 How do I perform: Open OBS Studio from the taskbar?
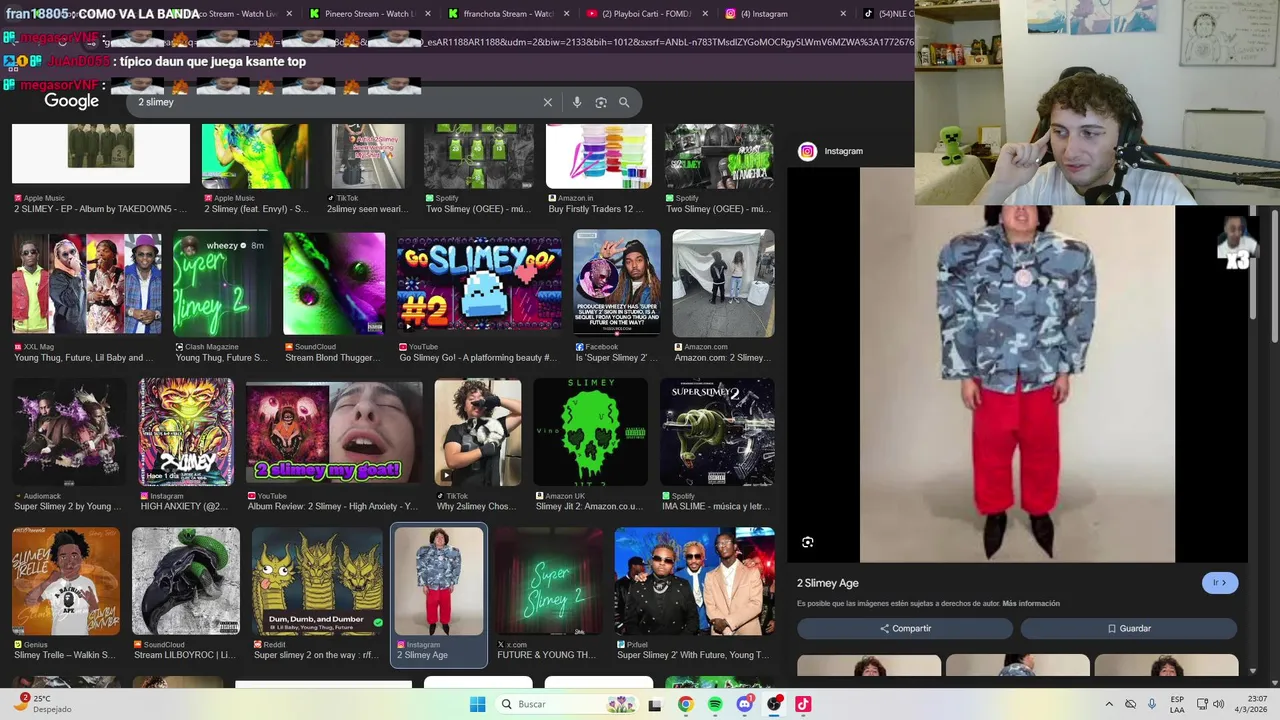click(x=774, y=704)
